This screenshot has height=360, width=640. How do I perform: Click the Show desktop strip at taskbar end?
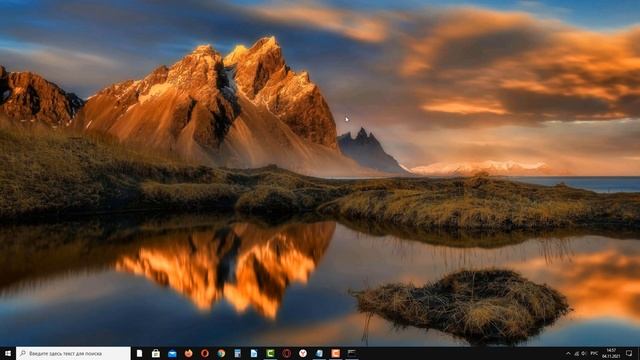[x=639, y=353]
